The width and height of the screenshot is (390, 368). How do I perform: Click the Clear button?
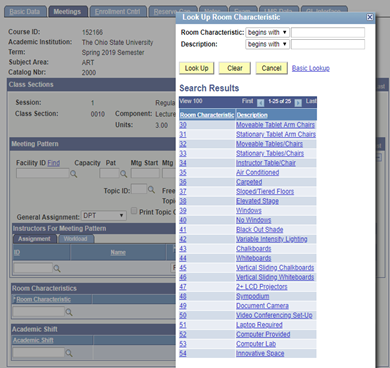point(235,68)
